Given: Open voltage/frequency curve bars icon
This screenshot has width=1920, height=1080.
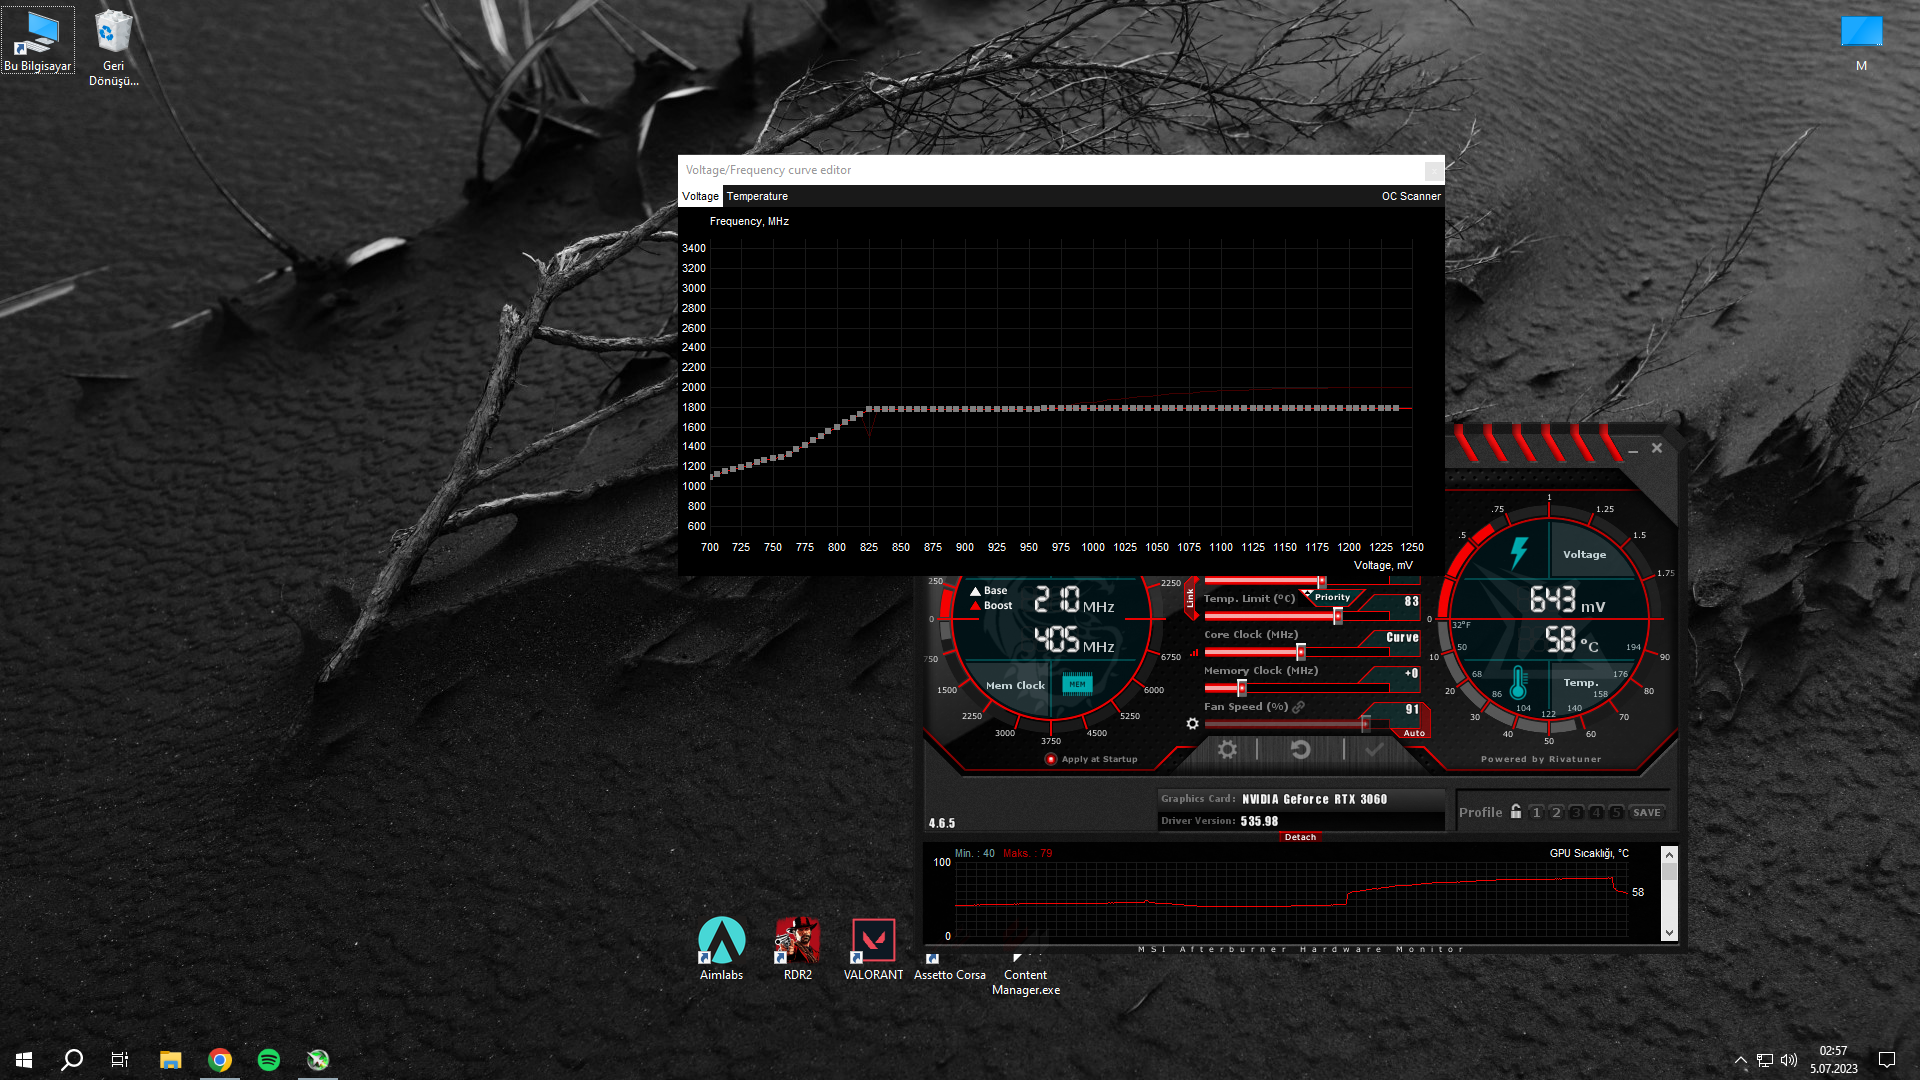Looking at the screenshot, I should [1194, 653].
